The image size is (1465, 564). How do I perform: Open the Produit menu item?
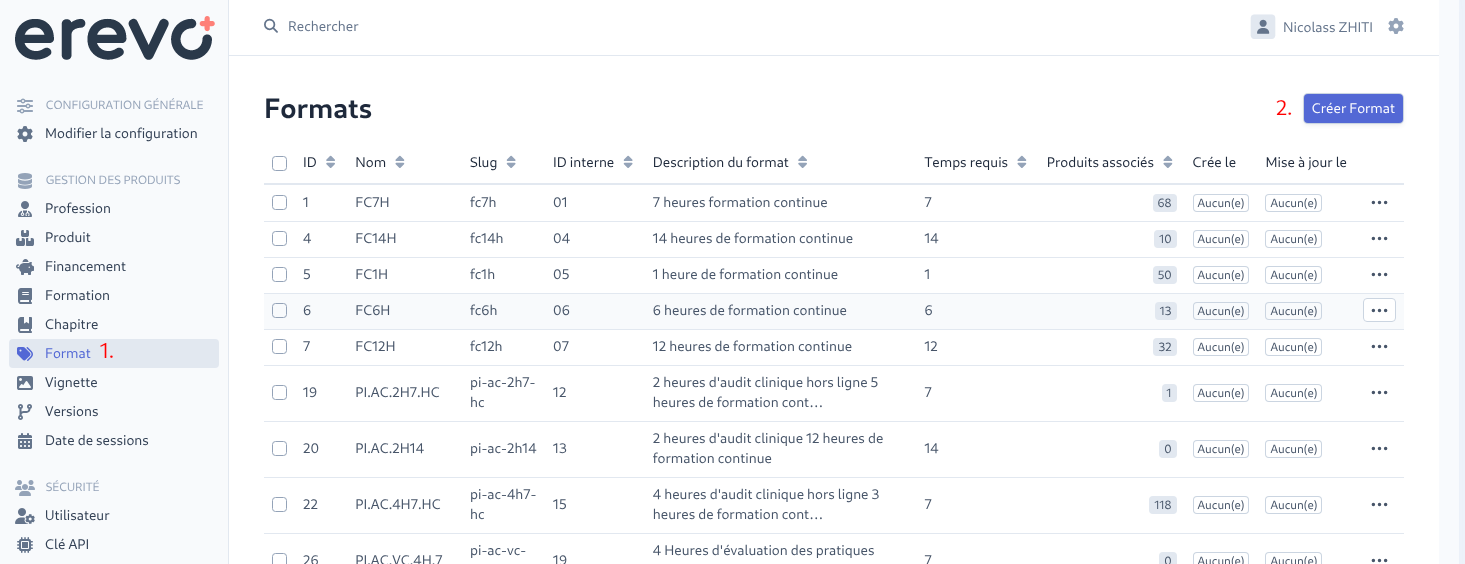(x=68, y=237)
